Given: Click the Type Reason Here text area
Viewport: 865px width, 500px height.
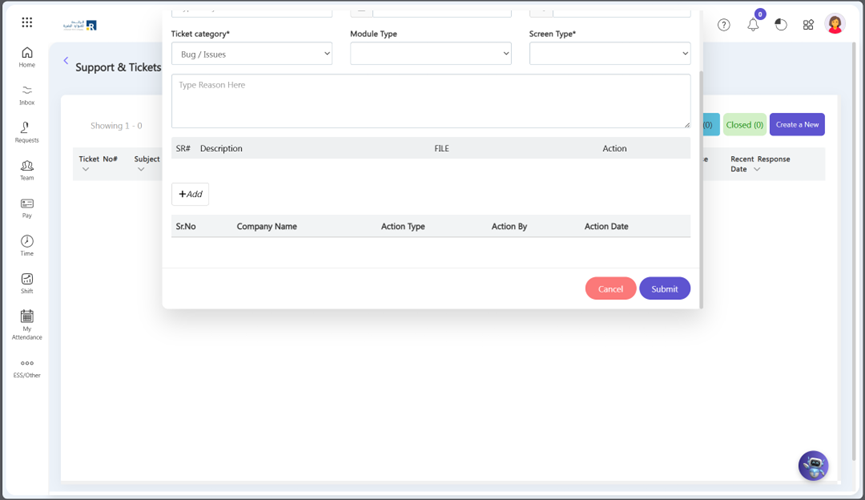Looking at the screenshot, I should click(430, 101).
